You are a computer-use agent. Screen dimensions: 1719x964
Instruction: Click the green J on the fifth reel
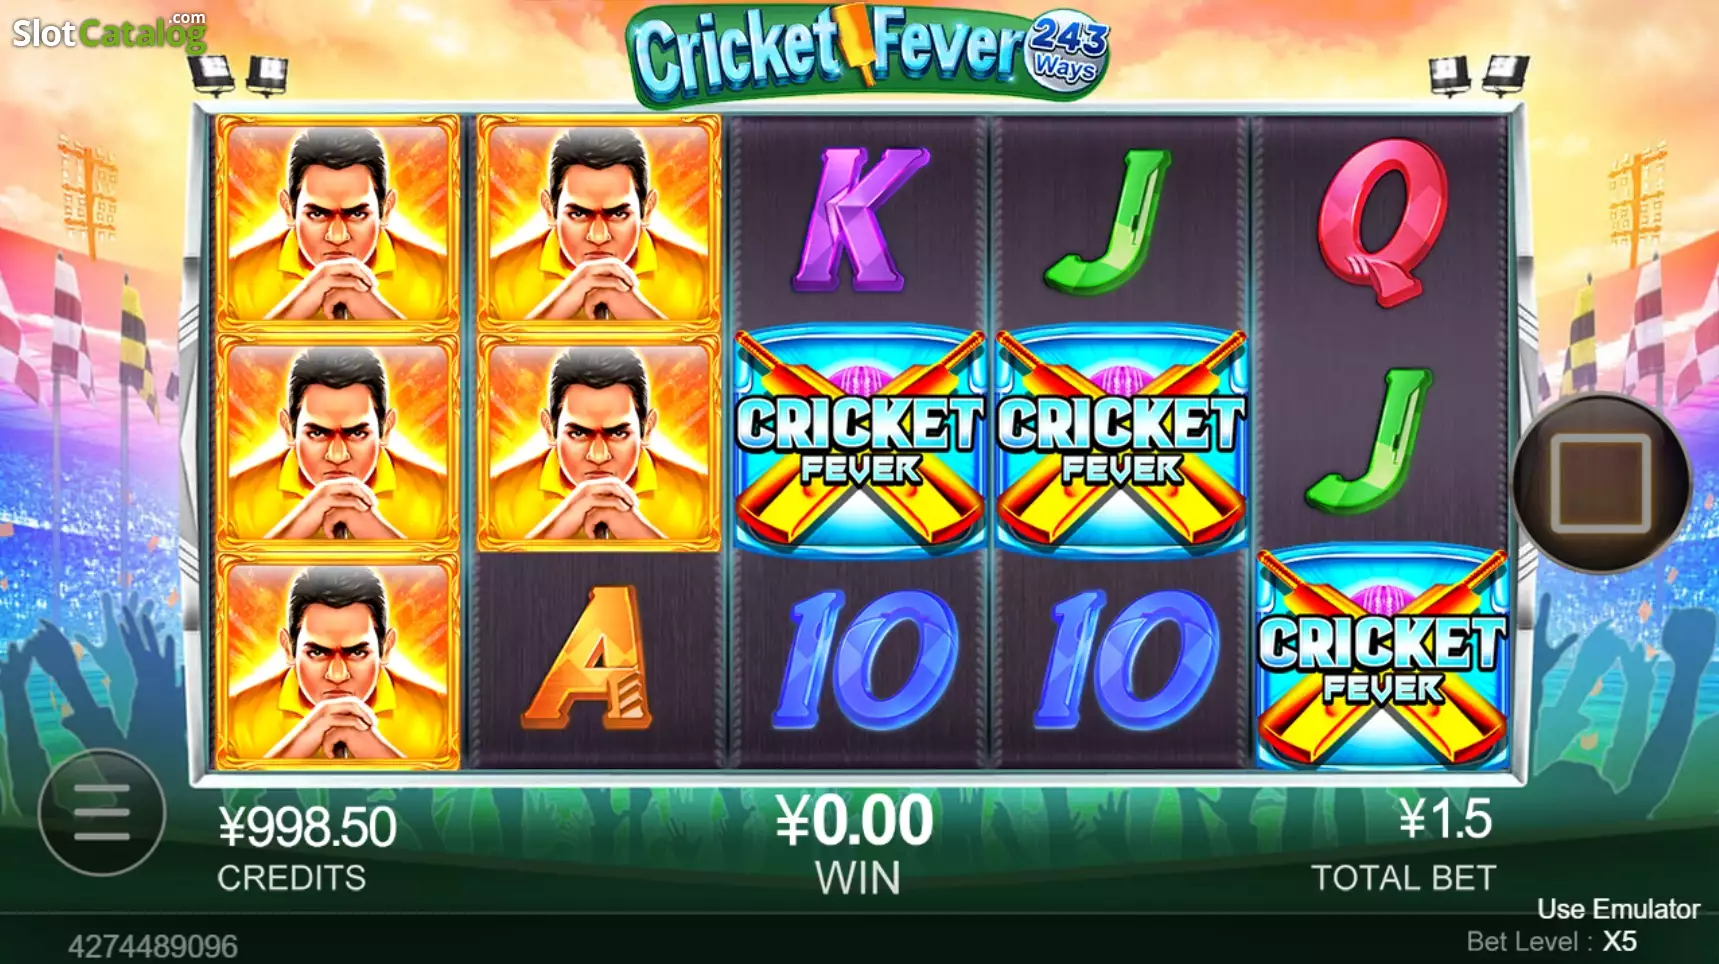click(x=1369, y=441)
